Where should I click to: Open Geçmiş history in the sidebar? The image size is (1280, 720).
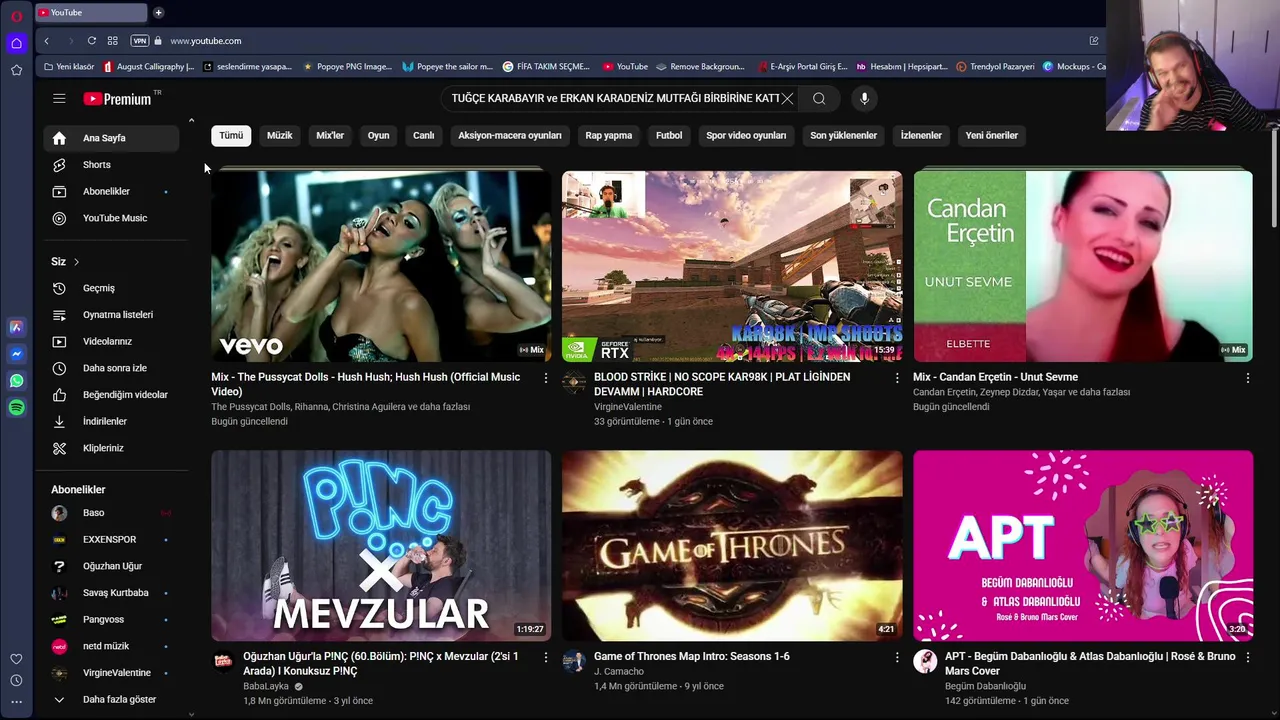111,288
